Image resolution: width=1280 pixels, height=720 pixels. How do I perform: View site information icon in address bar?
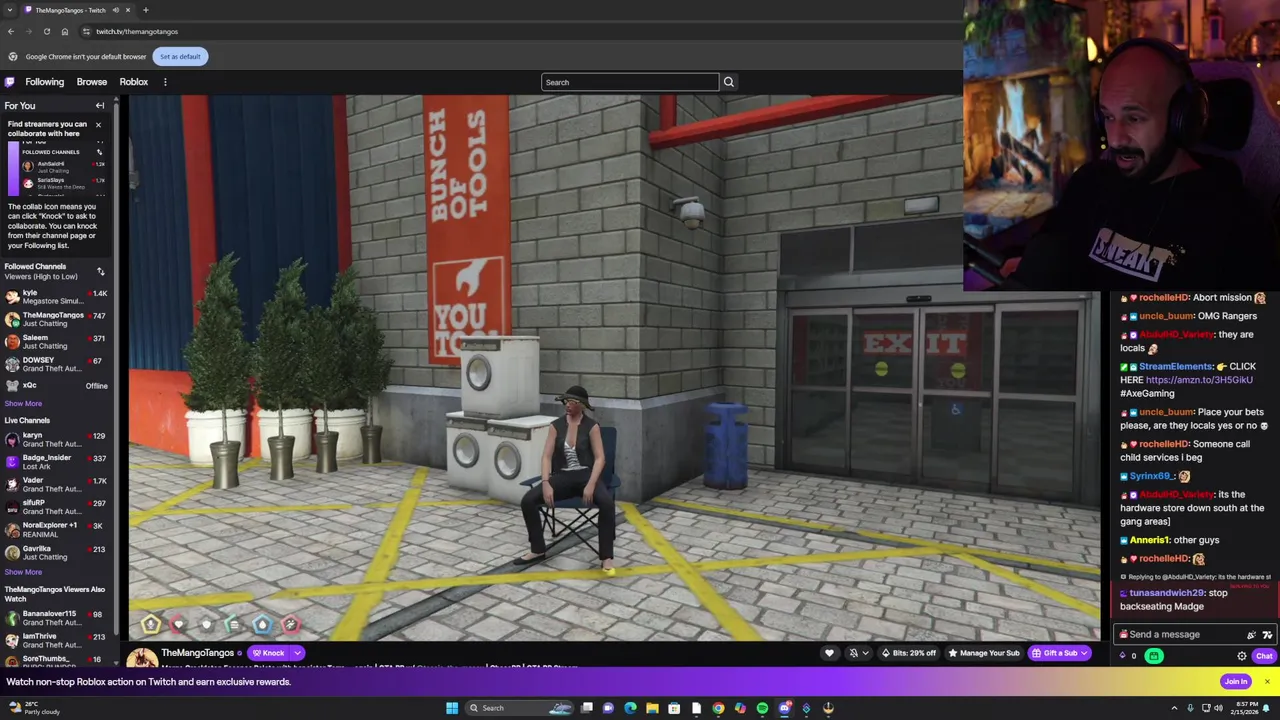click(86, 31)
